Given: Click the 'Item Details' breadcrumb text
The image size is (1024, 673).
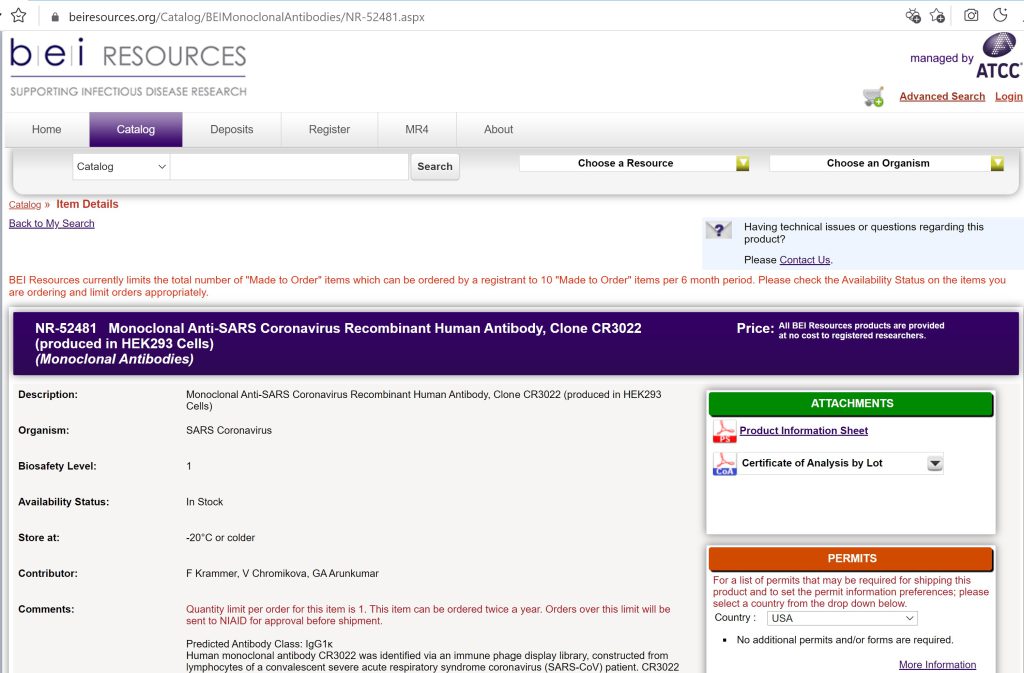Looking at the screenshot, I should (x=87, y=204).
